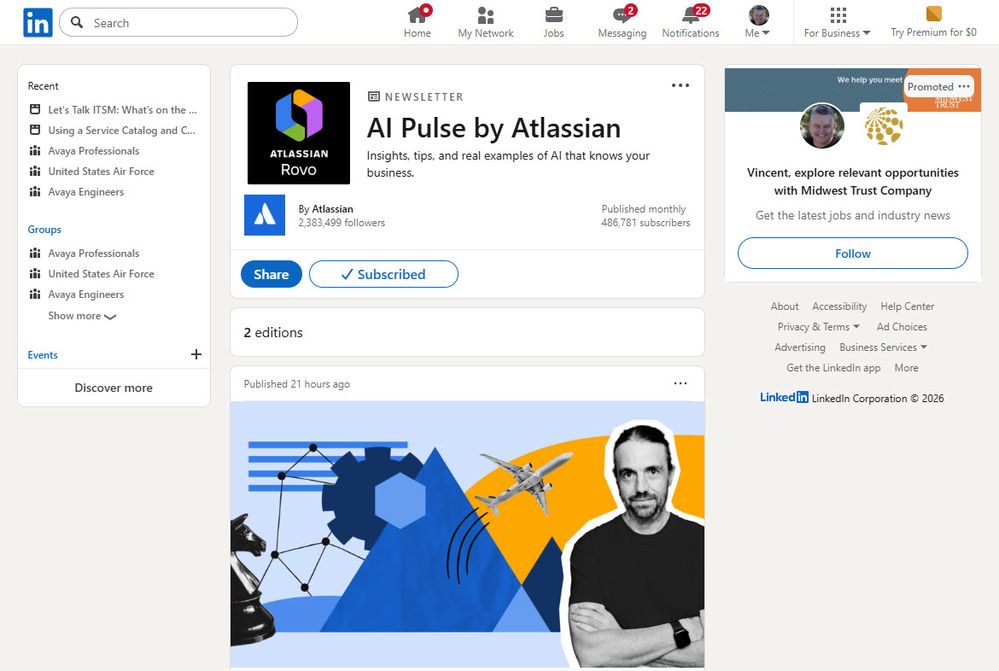This screenshot has height=671, width=999.
Task: Click the 486,781 subscribers text
Action: pos(645,223)
